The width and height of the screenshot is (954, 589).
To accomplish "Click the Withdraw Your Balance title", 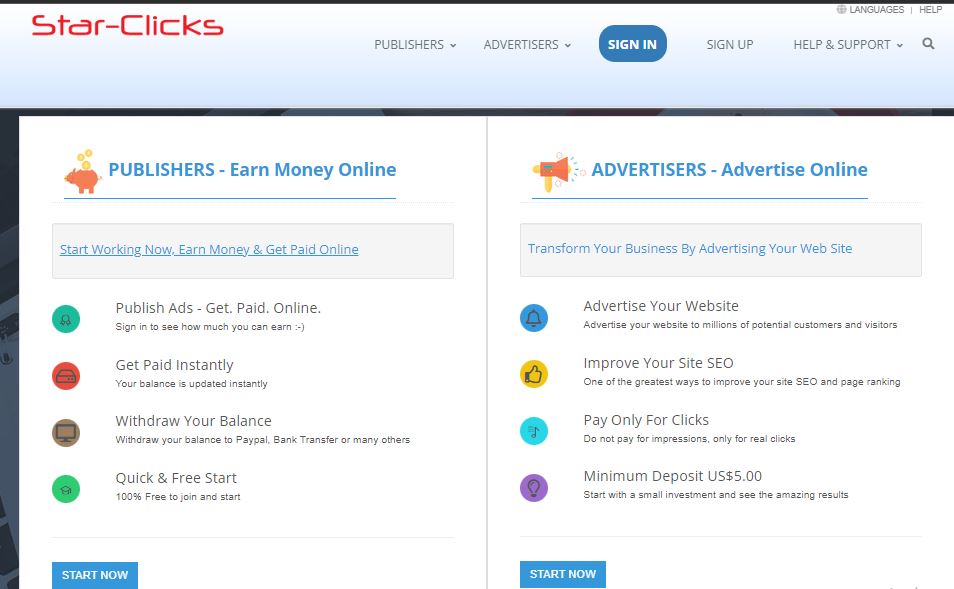I will [193, 421].
